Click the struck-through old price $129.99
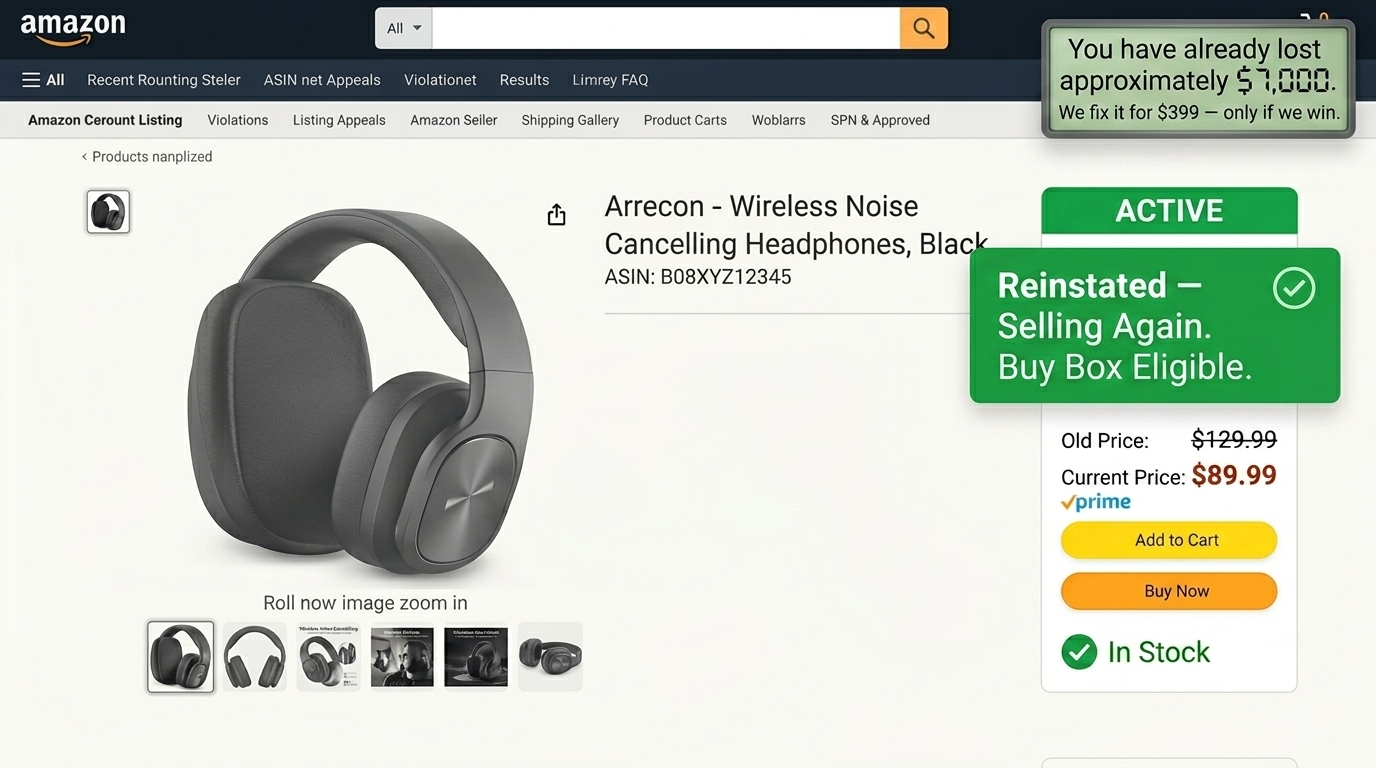 (x=1233, y=440)
